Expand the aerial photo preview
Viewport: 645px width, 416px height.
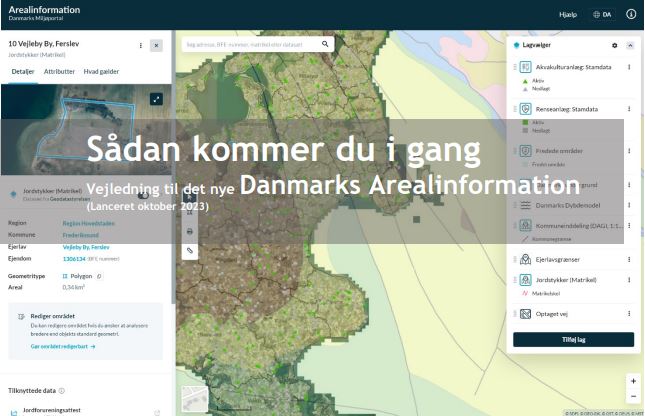coord(156,99)
